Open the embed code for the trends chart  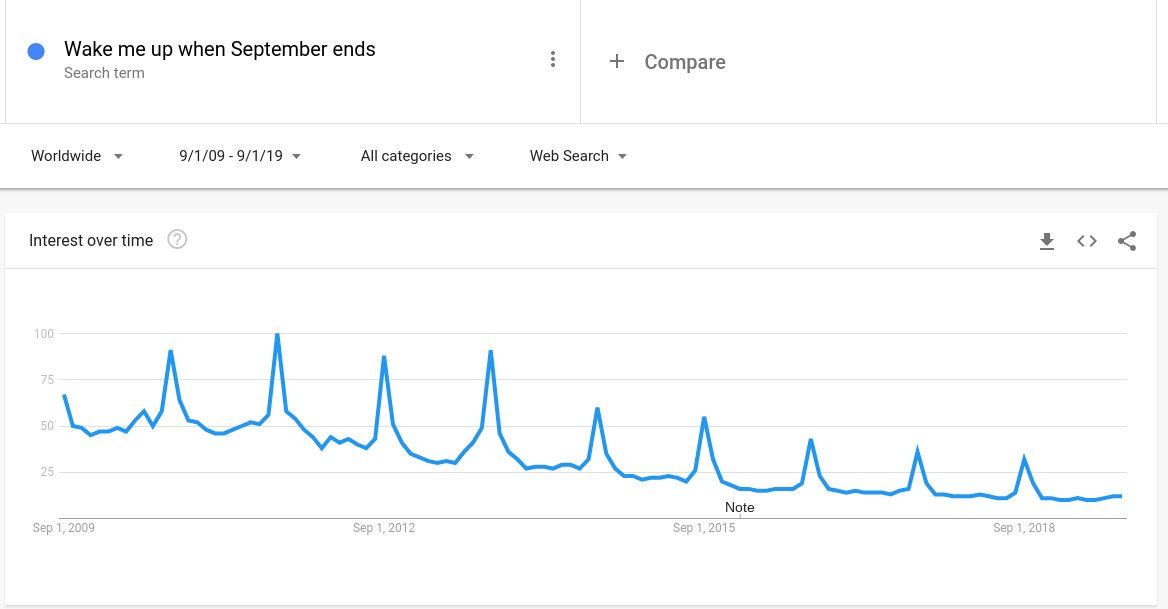click(x=1087, y=241)
